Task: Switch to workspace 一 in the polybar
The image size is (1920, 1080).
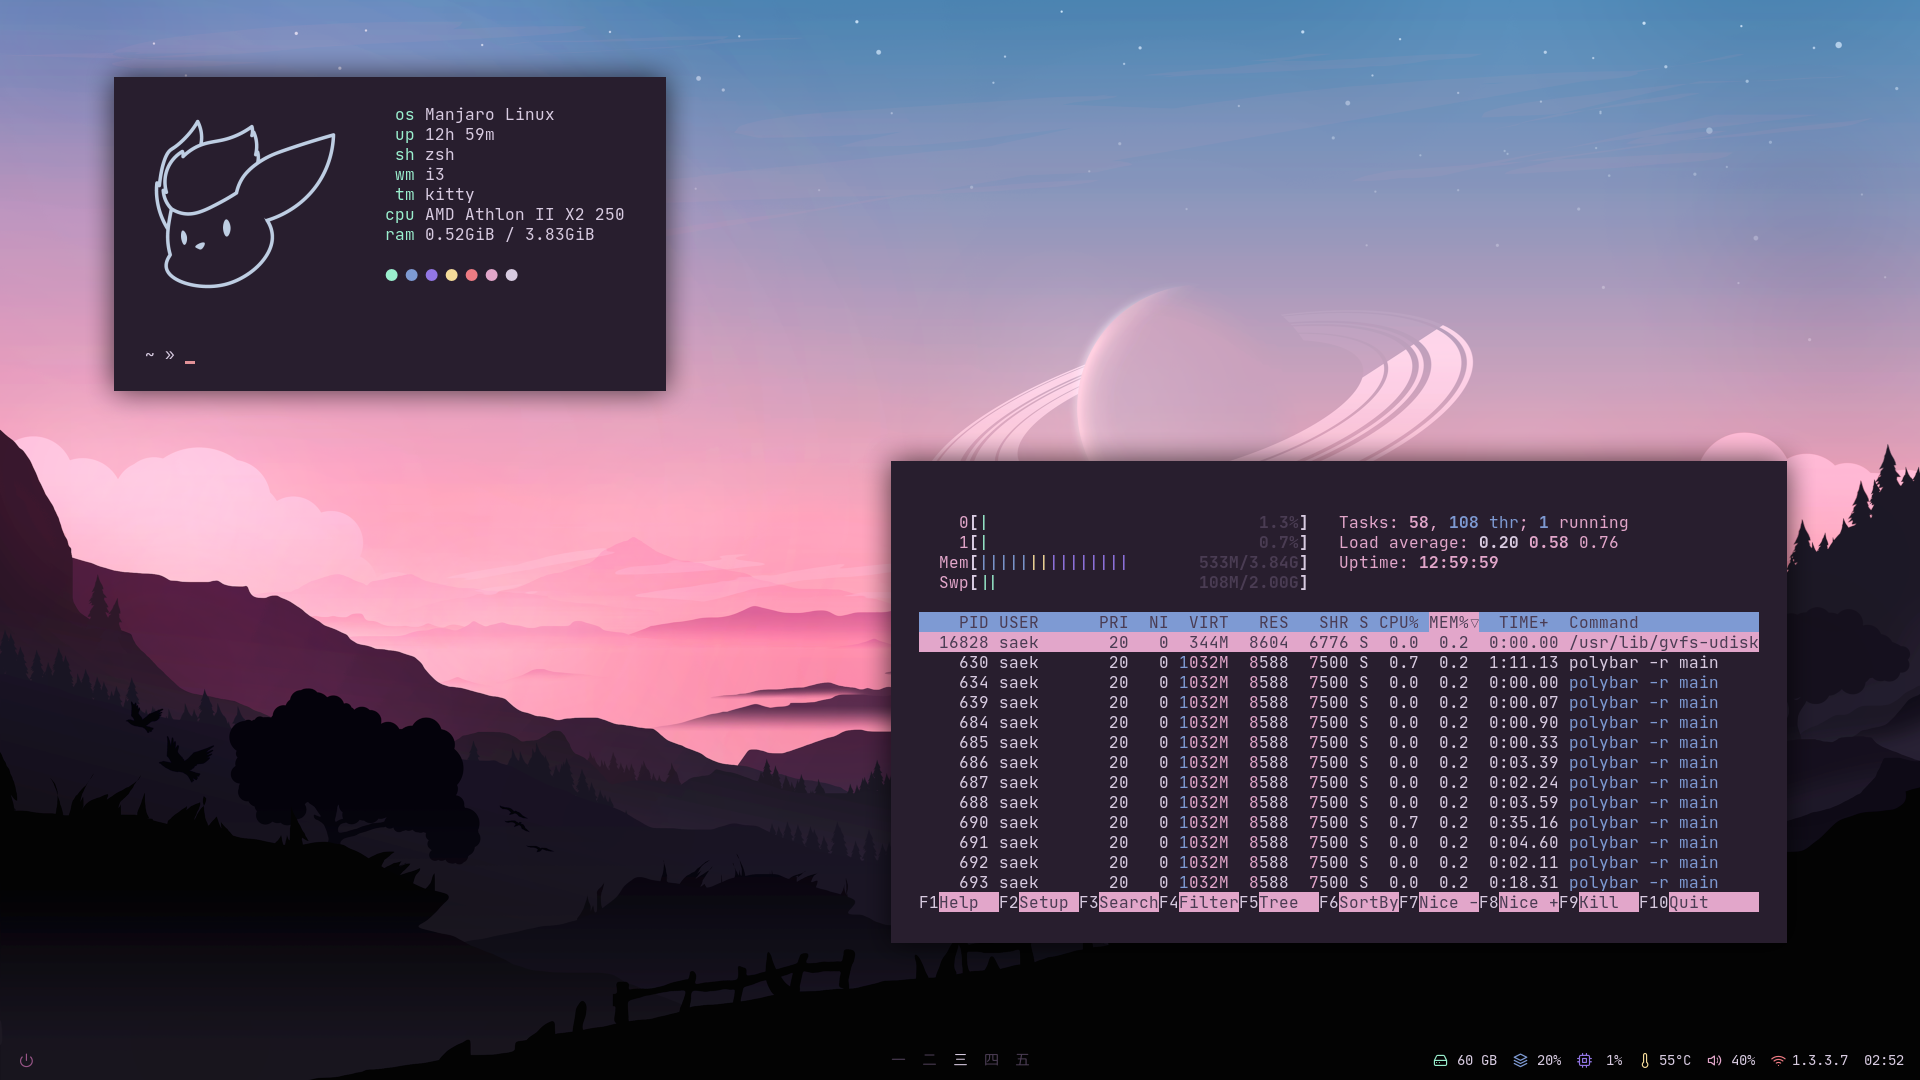Action: 898,1060
